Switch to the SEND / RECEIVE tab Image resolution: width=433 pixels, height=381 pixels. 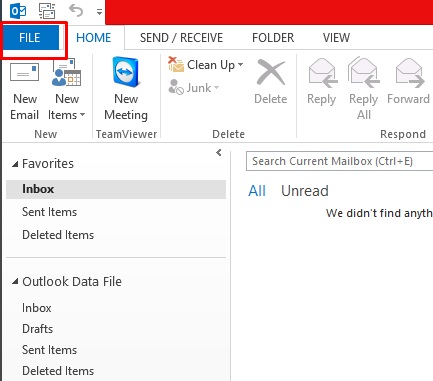tap(181, 38)
